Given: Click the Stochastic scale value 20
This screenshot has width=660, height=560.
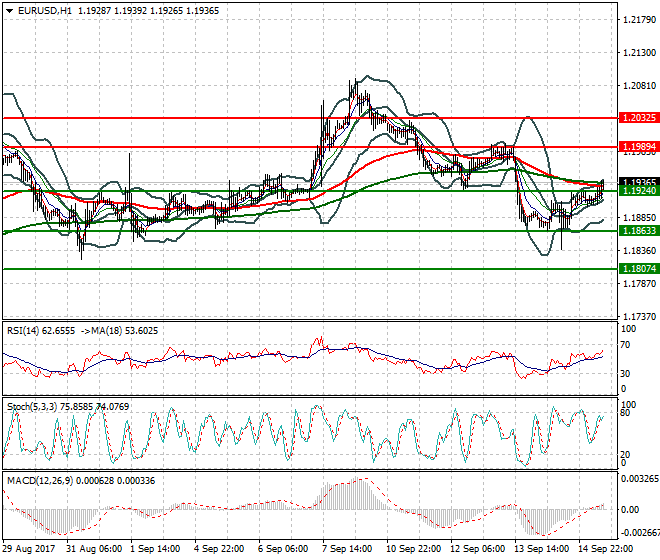Looking at the screenshot, I should (x=626, y=455).
